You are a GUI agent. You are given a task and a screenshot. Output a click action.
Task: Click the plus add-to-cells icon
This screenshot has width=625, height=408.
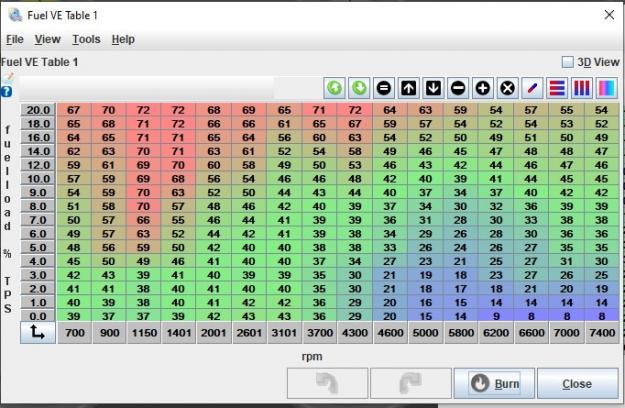pos(483,88)
